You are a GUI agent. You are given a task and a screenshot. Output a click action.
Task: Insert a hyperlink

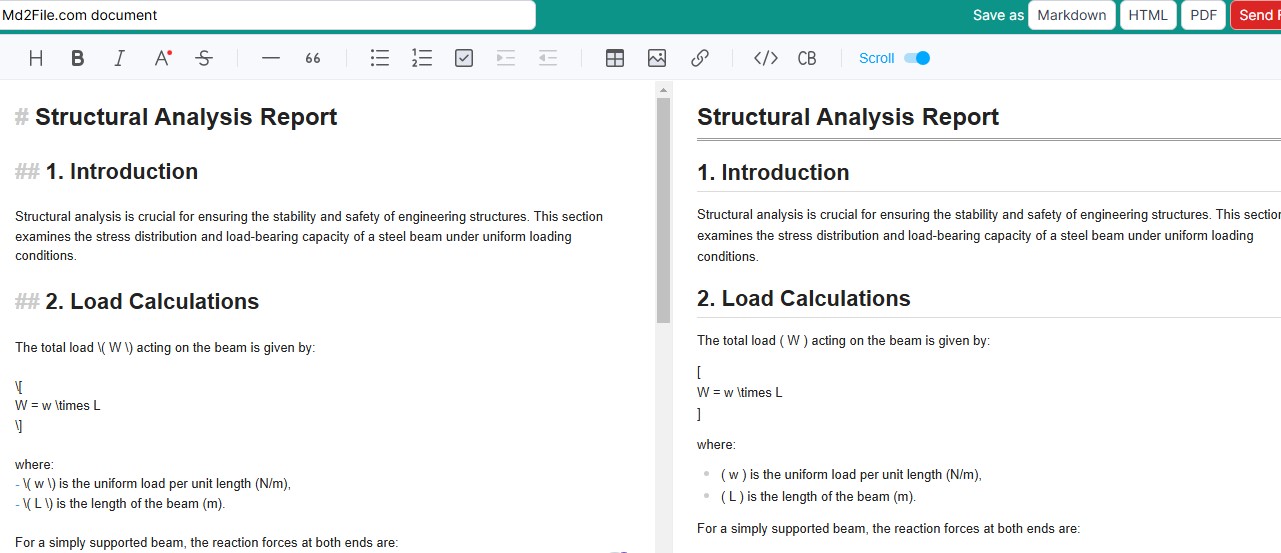coord(700,58)
